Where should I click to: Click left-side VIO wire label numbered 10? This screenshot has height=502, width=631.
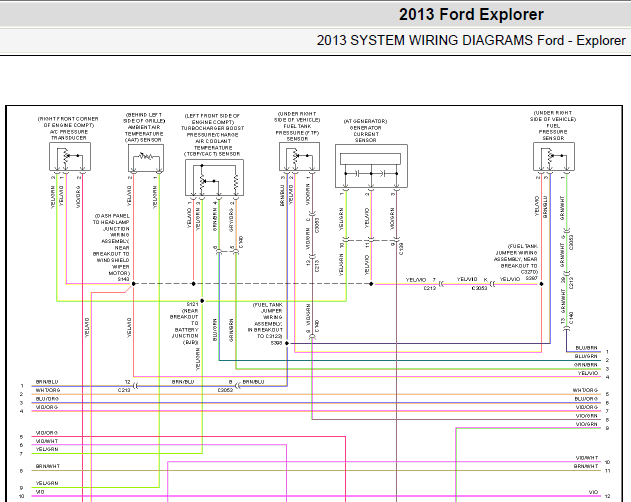pyautogui.click(x=40, y=492)
